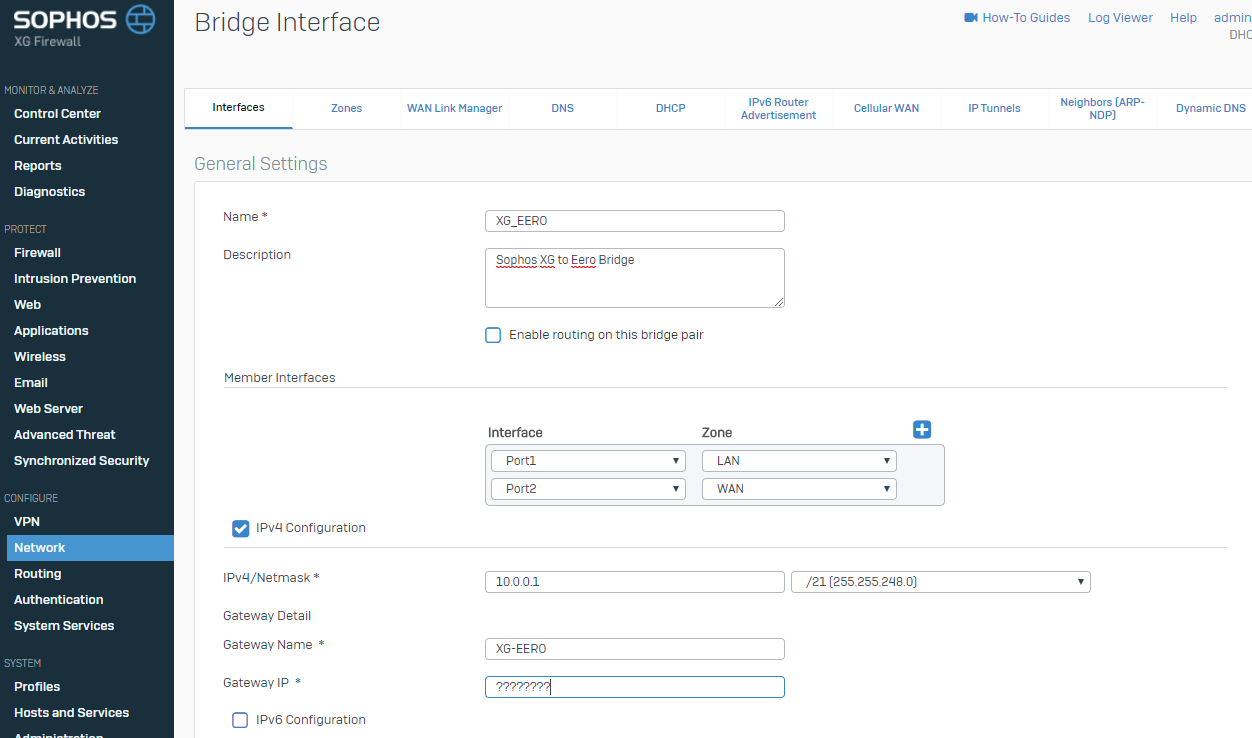1252x738 pixels.
Task: Open IPv6 Router Advertisement tab
Action: pos(778,108)
